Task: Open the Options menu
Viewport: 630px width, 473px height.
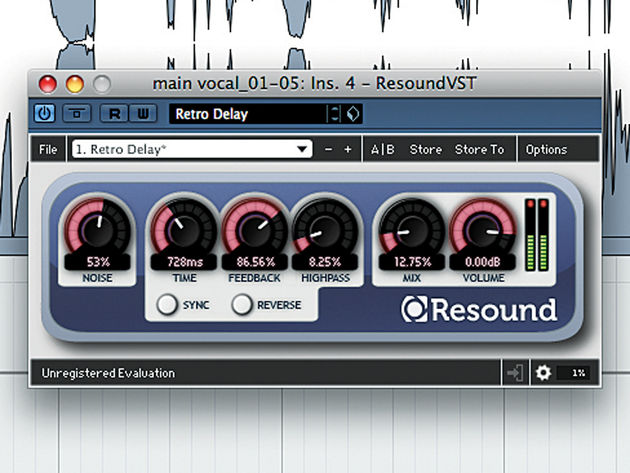Action: pyautogui.click(x=546, y=149)
